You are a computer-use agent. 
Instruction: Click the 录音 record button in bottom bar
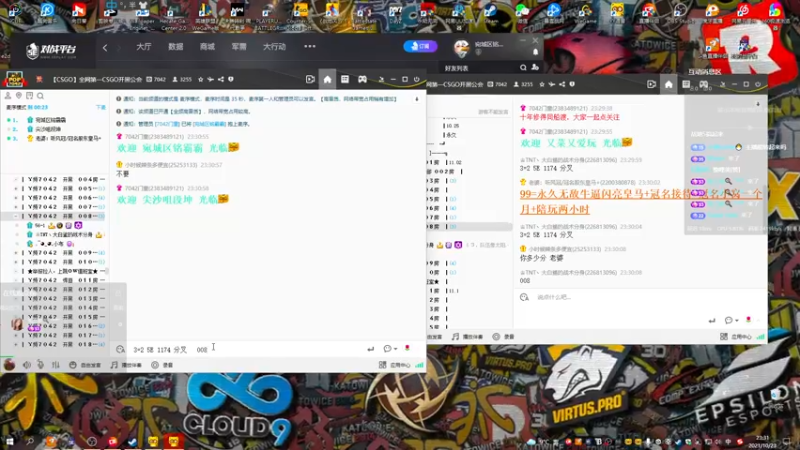163,365
